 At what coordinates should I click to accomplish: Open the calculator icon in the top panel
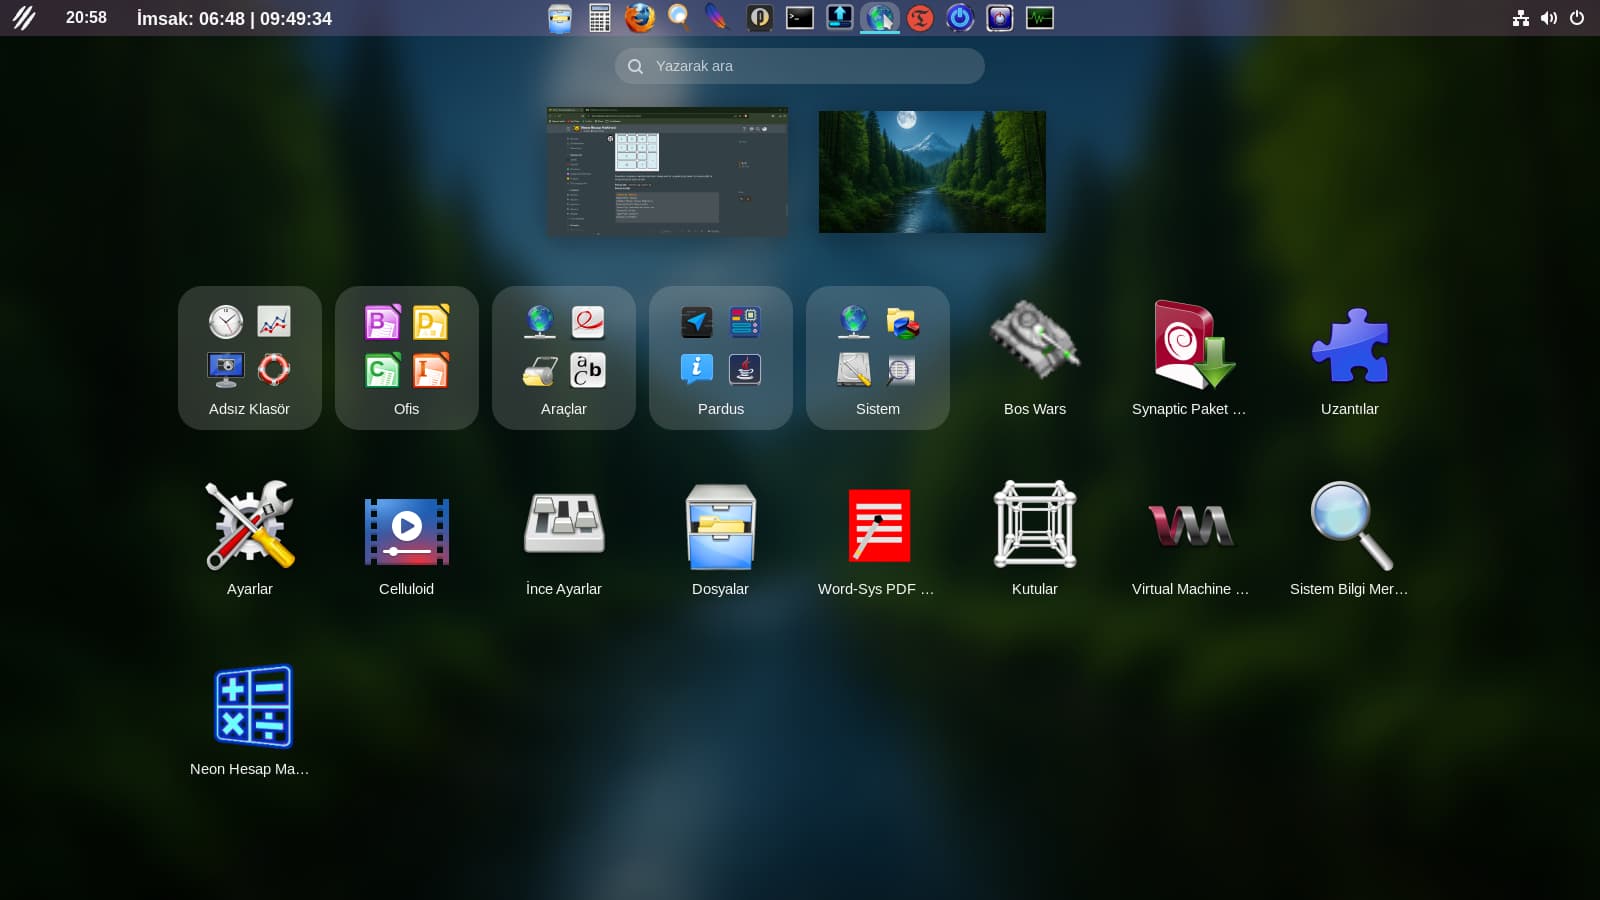[599, 18]
